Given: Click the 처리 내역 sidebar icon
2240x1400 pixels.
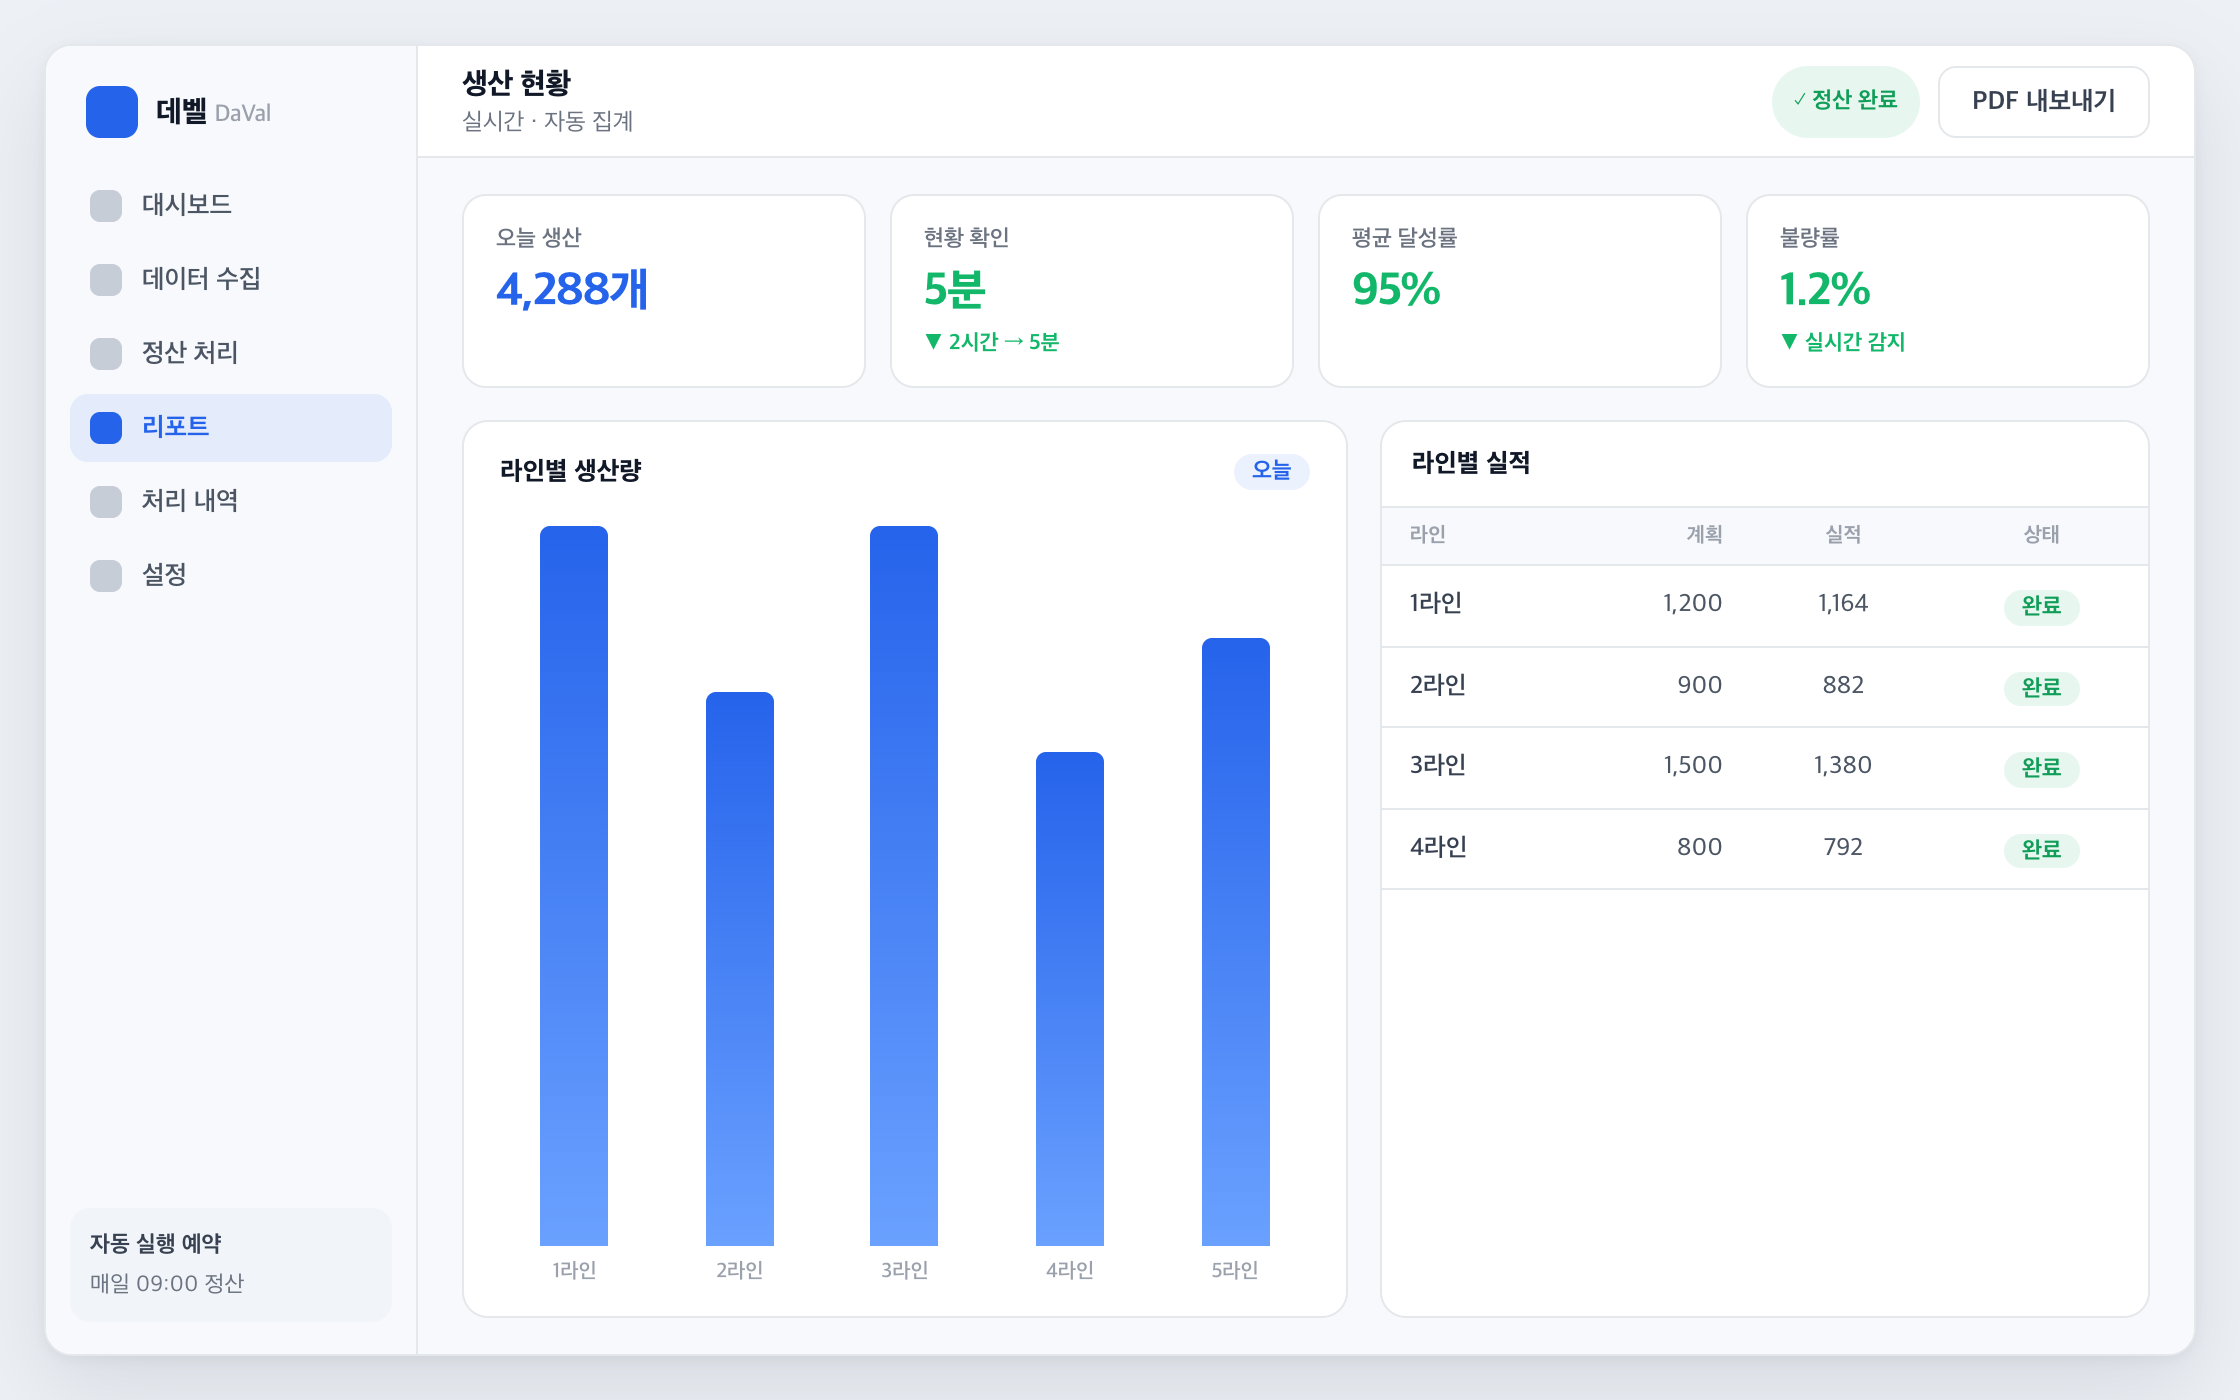Looking at the screenshot, I should 106,502.
